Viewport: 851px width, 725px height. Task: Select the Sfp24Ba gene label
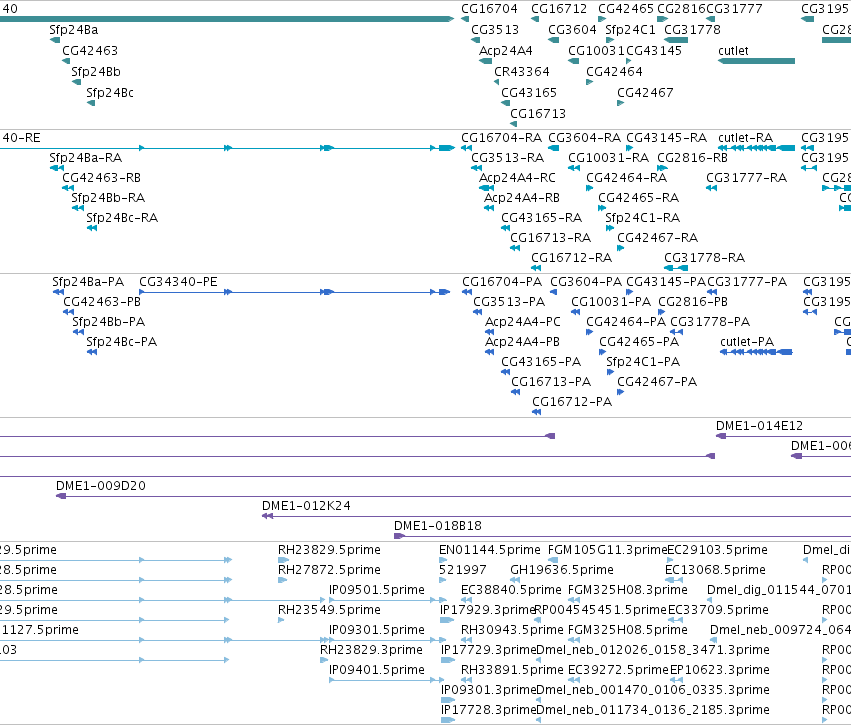coord(73,30)
